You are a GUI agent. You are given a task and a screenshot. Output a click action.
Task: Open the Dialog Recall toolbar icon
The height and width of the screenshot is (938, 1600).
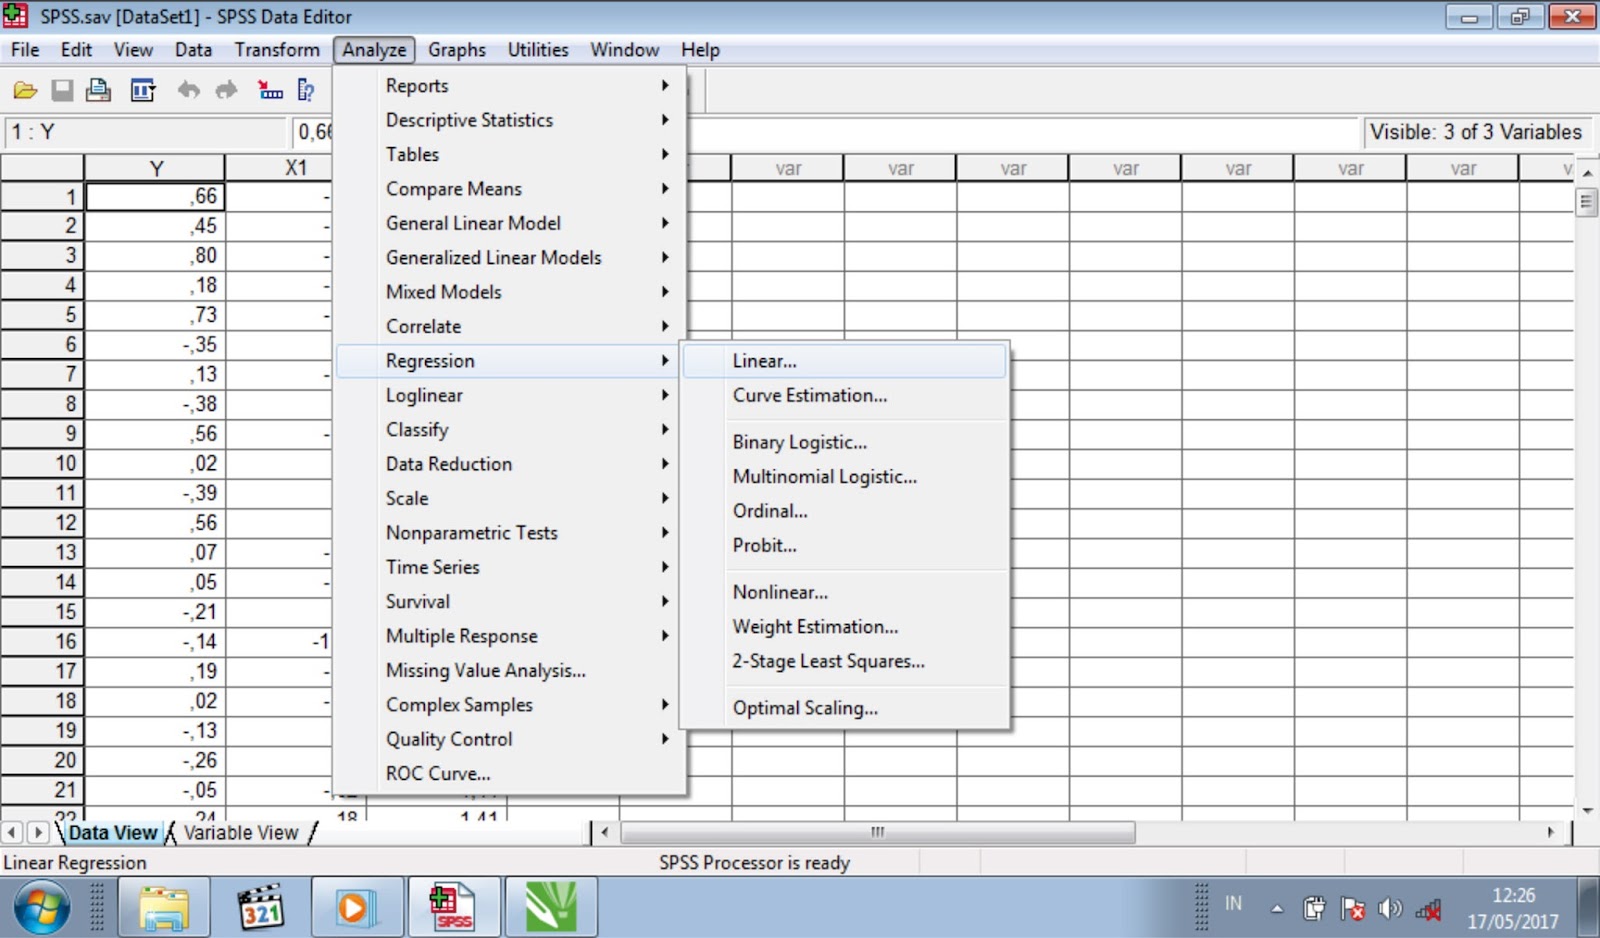coord(143,91)
